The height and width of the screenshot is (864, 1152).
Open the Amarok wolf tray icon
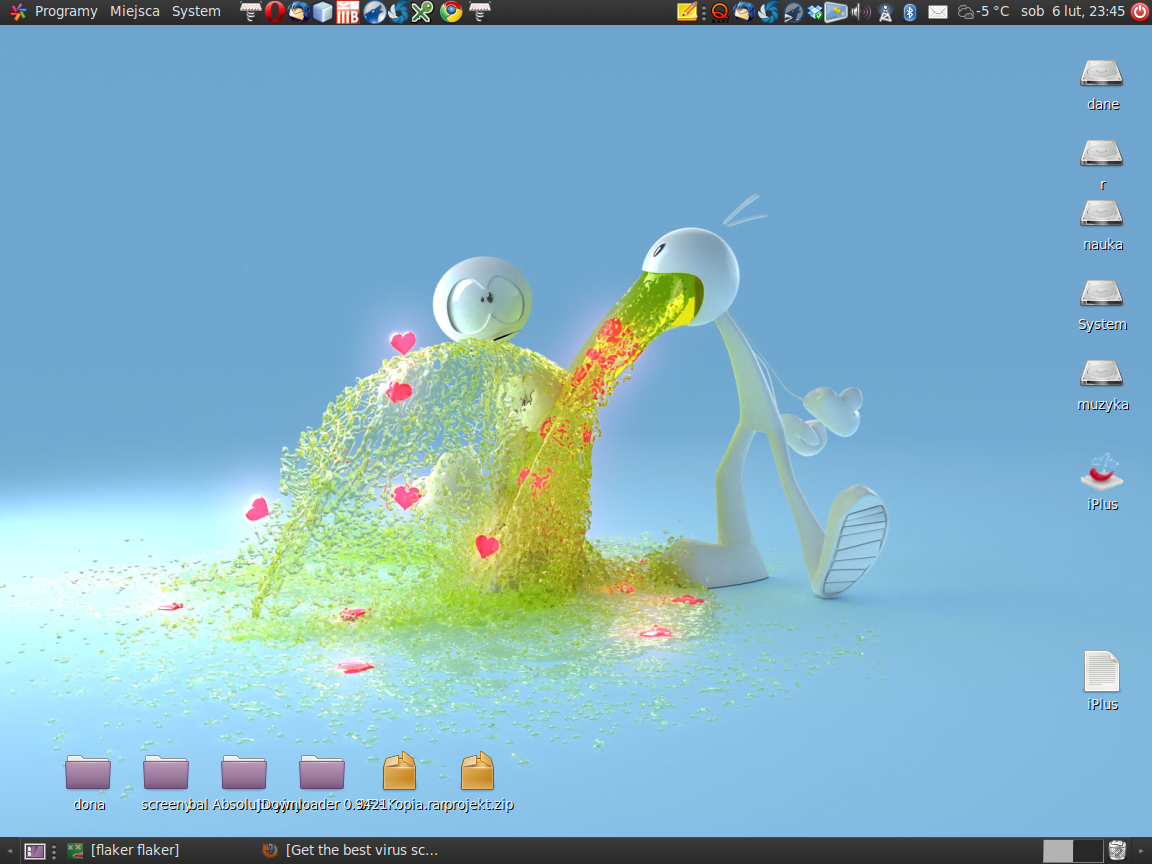793,12
